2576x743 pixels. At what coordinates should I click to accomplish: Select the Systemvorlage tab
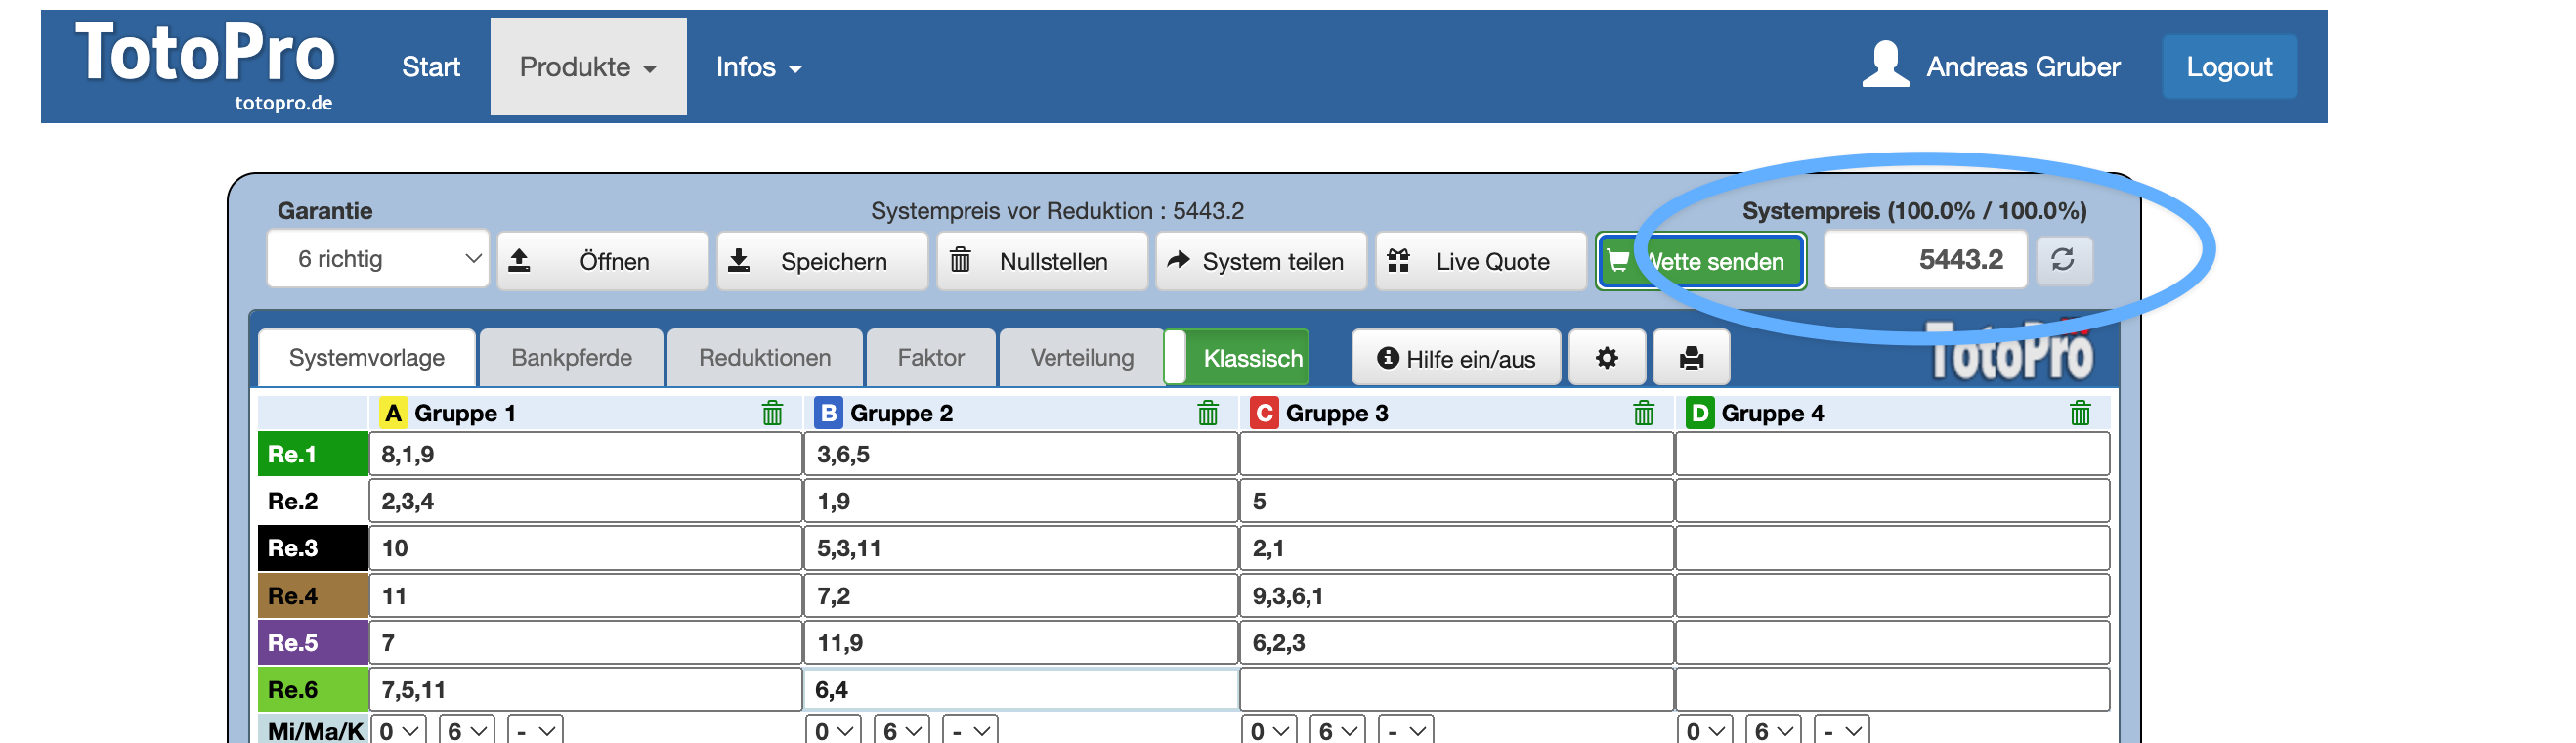(x=367, y=358)
